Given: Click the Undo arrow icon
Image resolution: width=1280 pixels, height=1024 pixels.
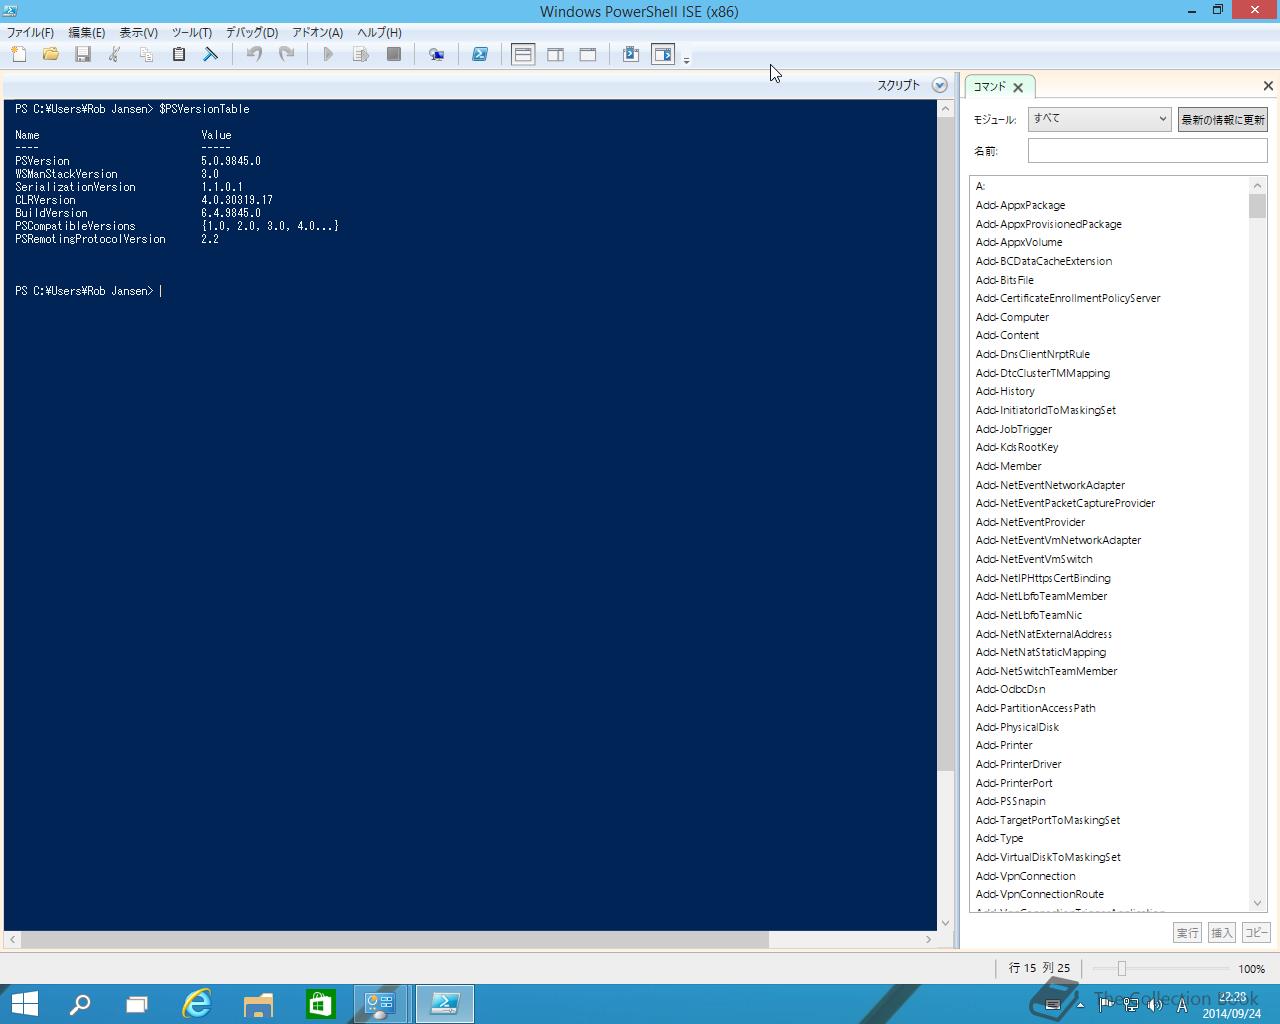Looking at the screenshot, I should 254,54.
